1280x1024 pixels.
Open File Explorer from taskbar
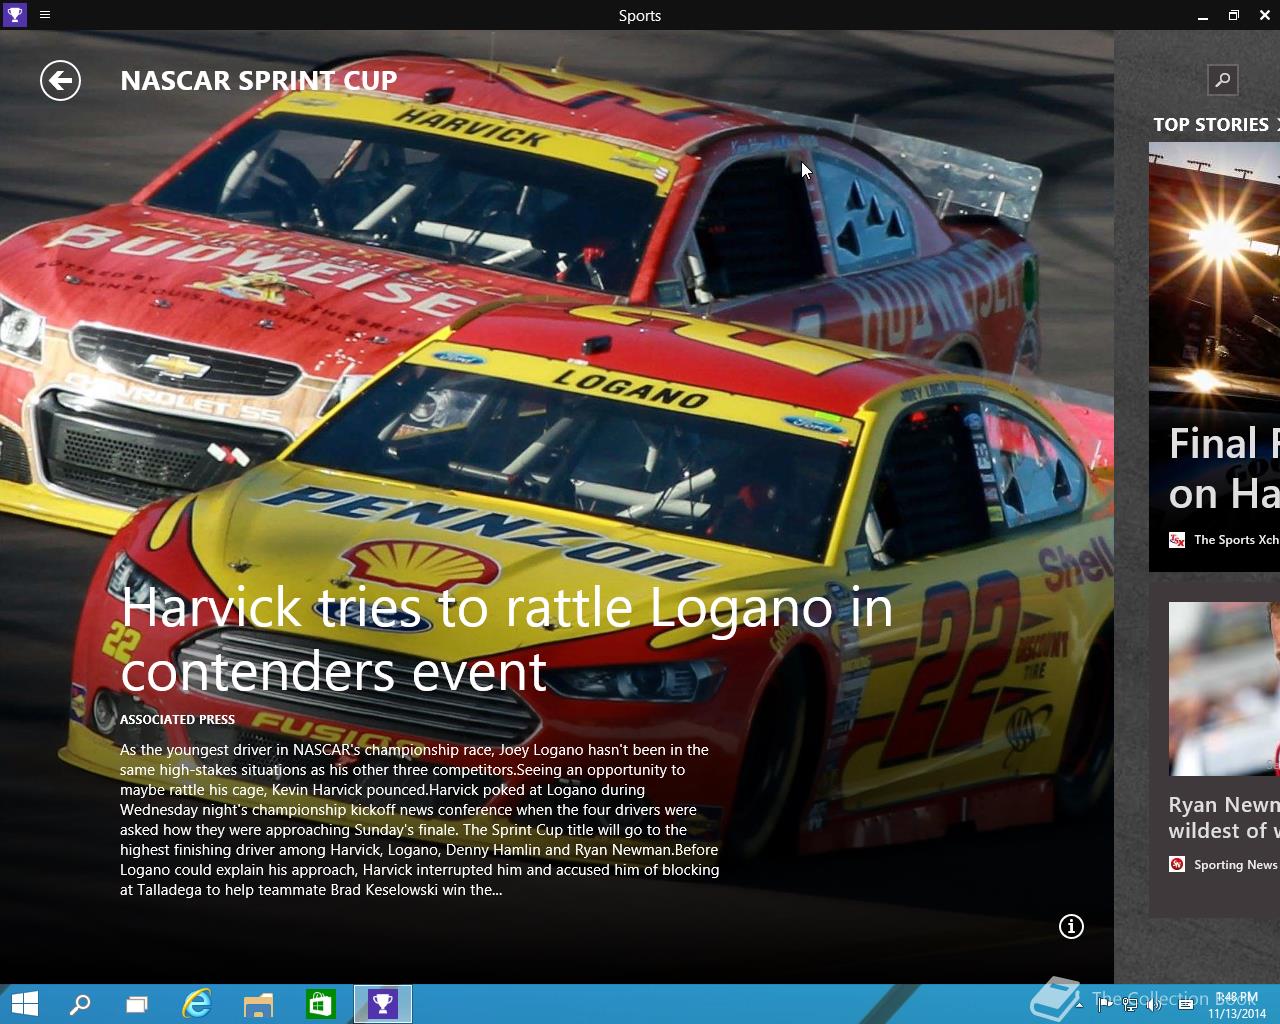tap(258, 1004)
